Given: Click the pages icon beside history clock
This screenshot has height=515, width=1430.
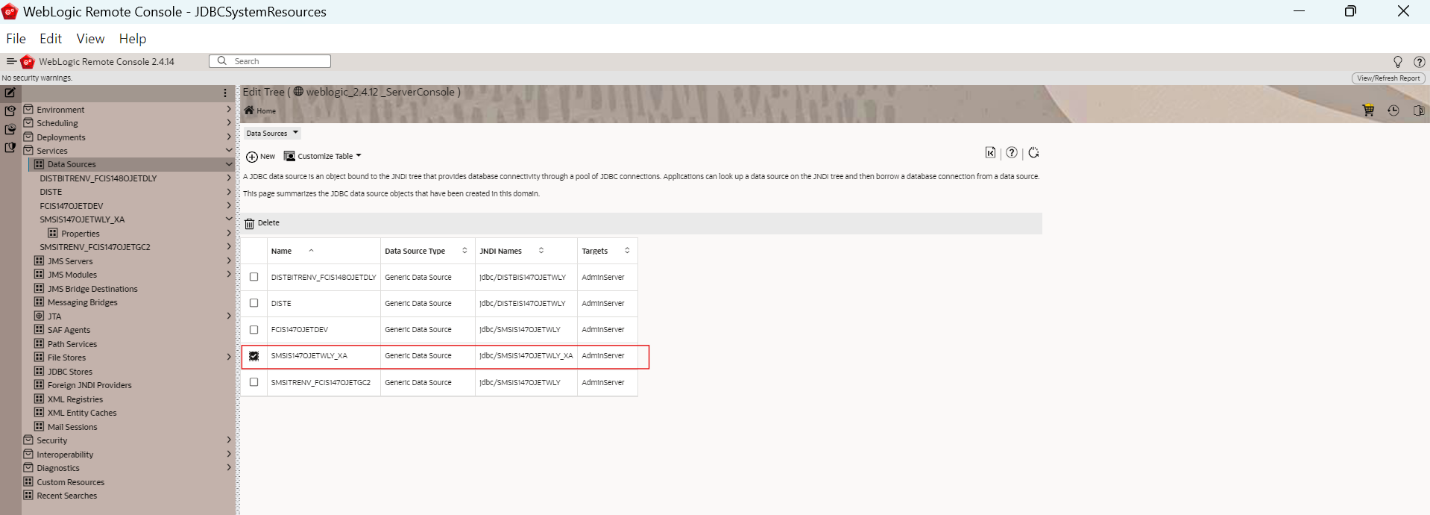Looking at the screenshot, I should (x=1418, y=111).
